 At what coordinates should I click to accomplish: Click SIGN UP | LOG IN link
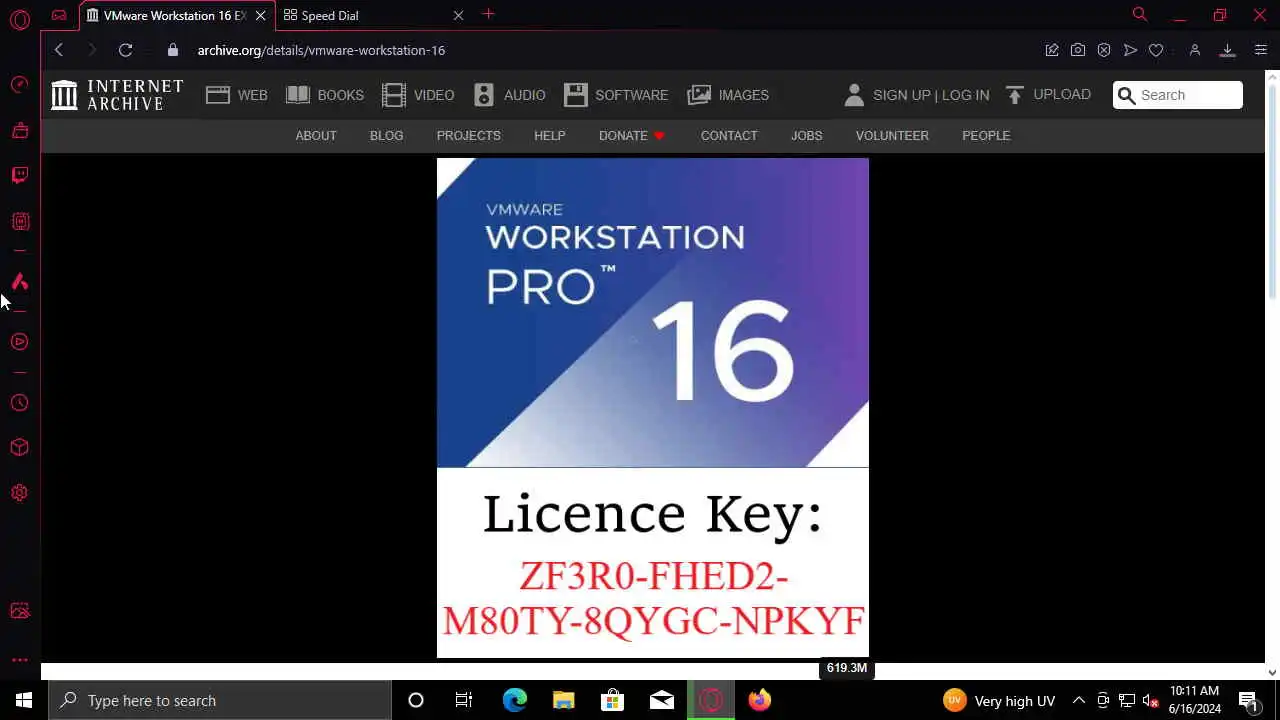click(931, 95)
